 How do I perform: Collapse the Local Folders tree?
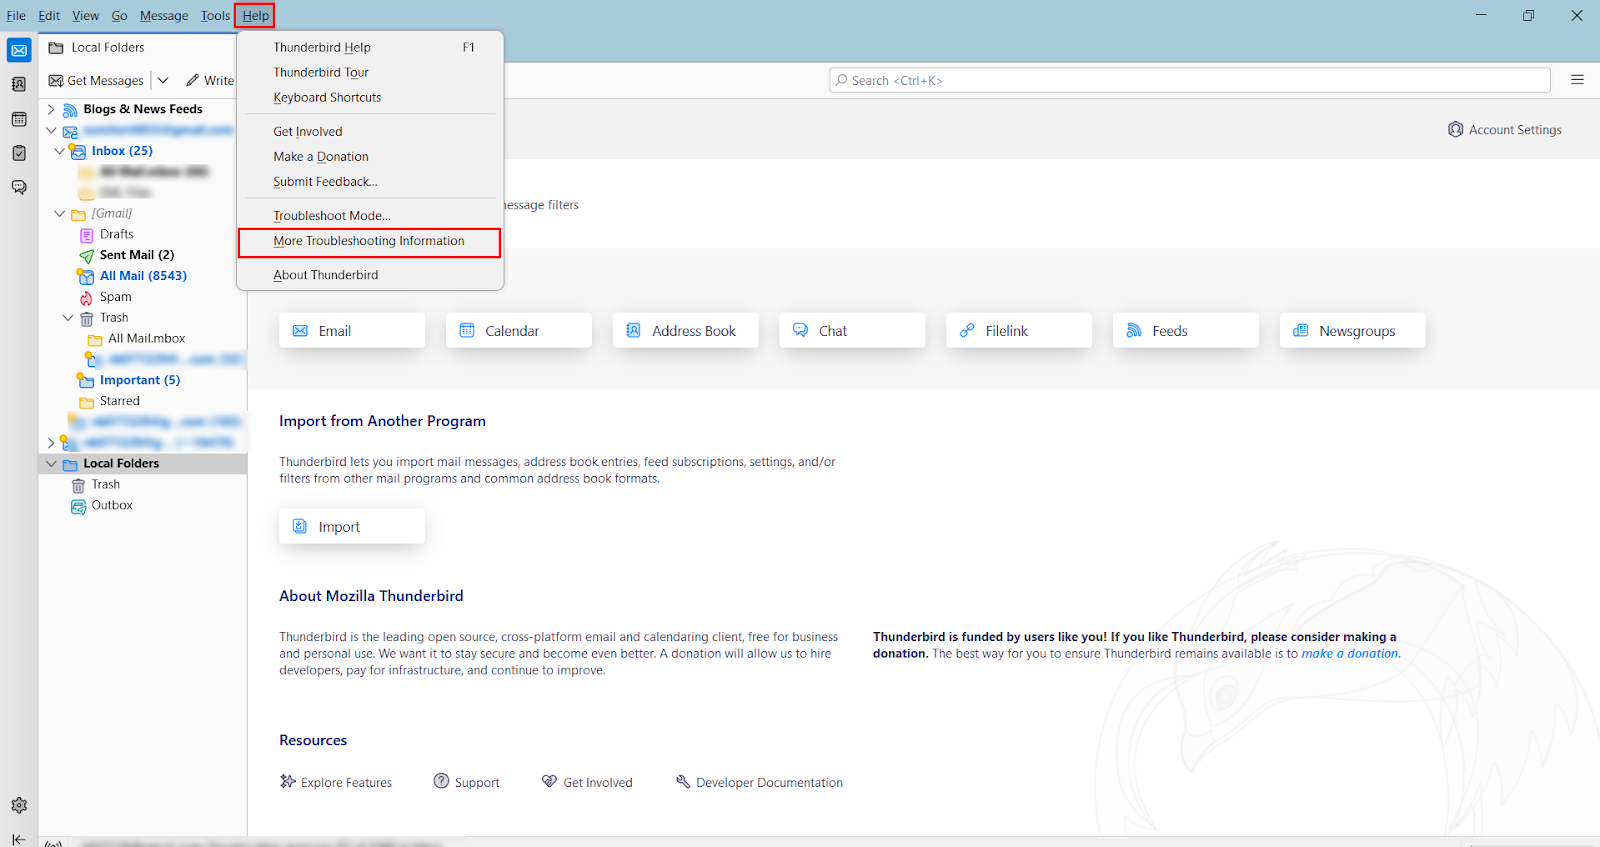[x=51, y=464]
